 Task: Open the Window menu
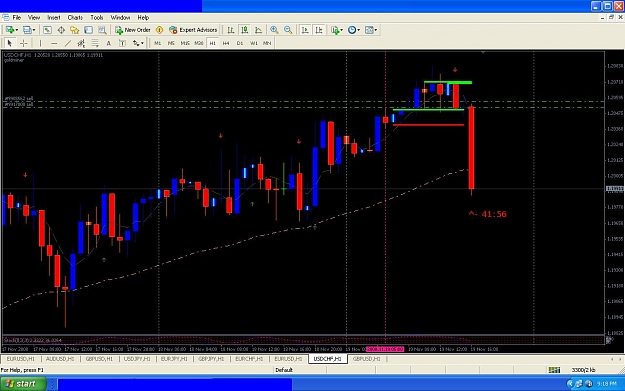pyautogui.click(x=120, y=18)
